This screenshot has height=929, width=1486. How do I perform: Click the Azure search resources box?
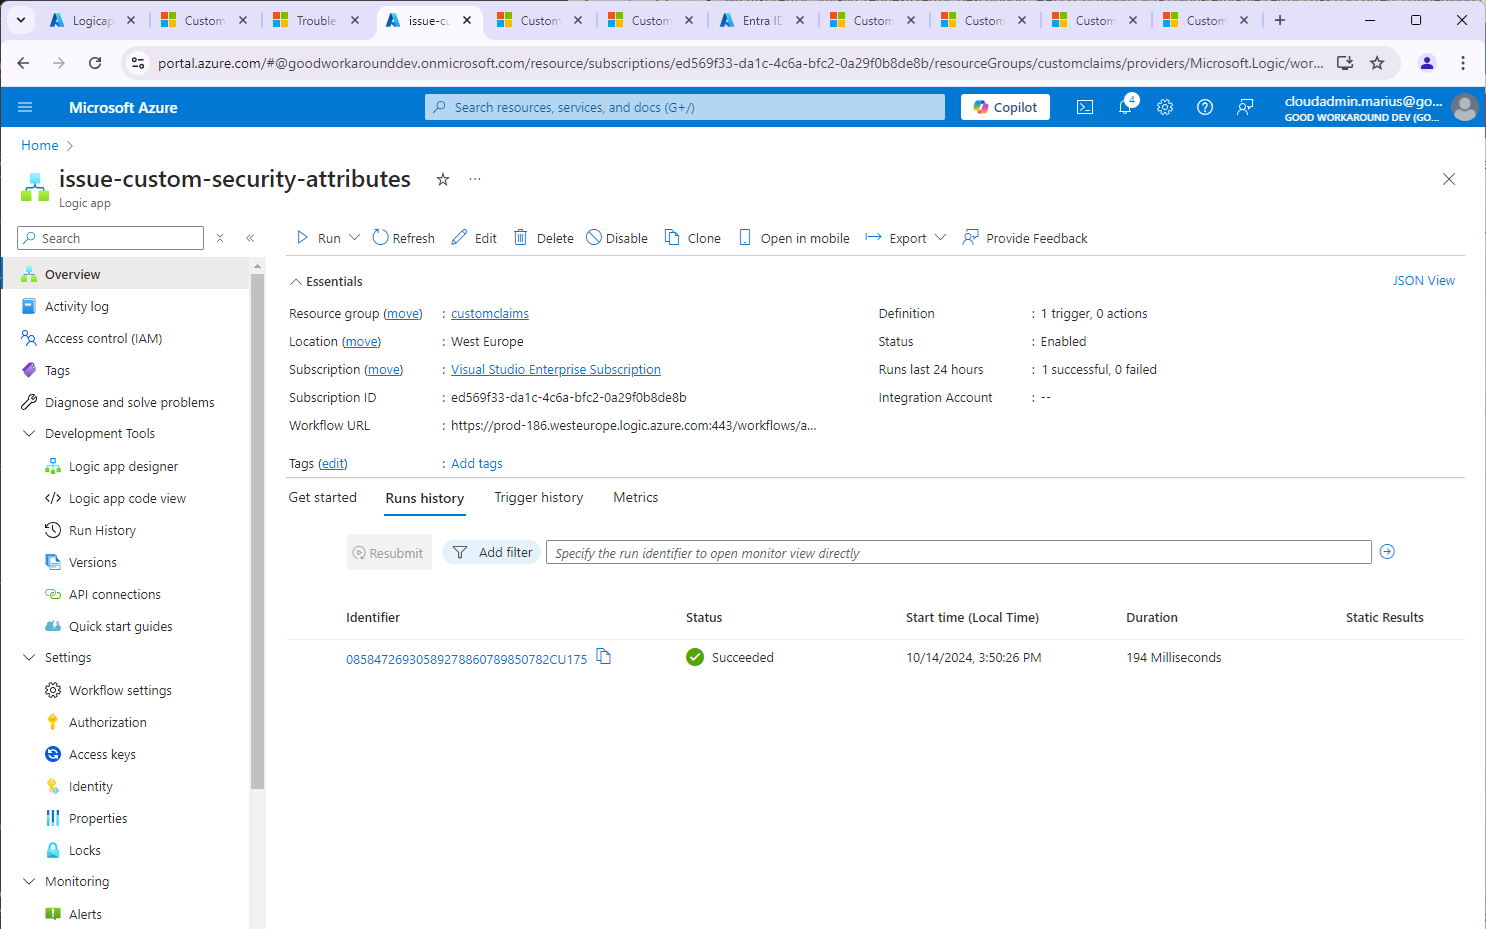coord(685,107)
